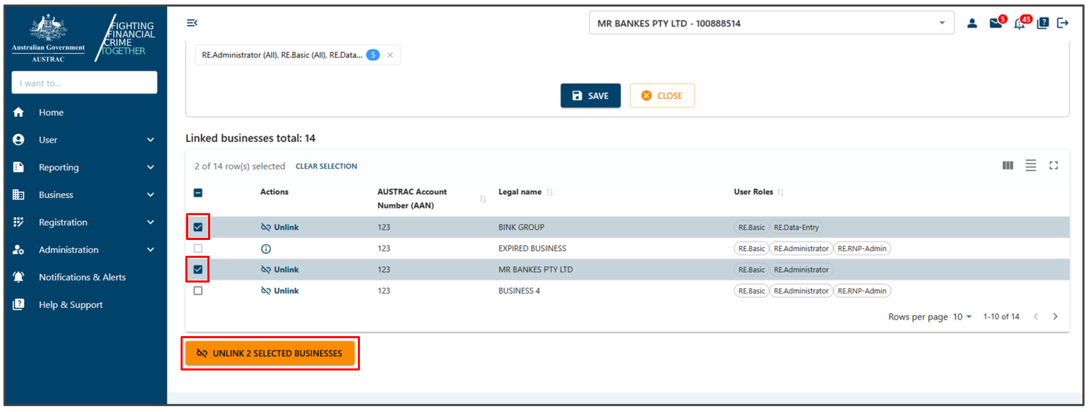Viewport: 1090px width, 412px height.
Task: Uncheck the MR BANKES PTY LTD row checkbox
Action: [x=197, y=270]
